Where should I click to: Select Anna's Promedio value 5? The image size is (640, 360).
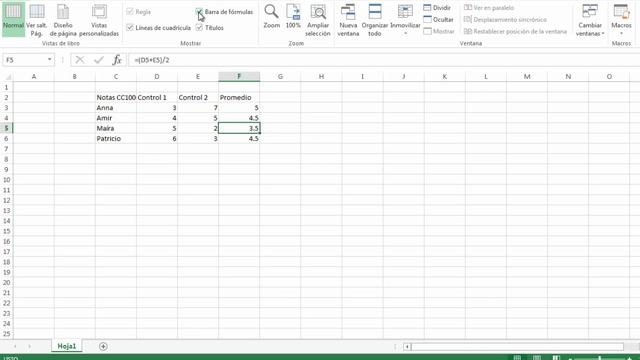pos(239,108)
